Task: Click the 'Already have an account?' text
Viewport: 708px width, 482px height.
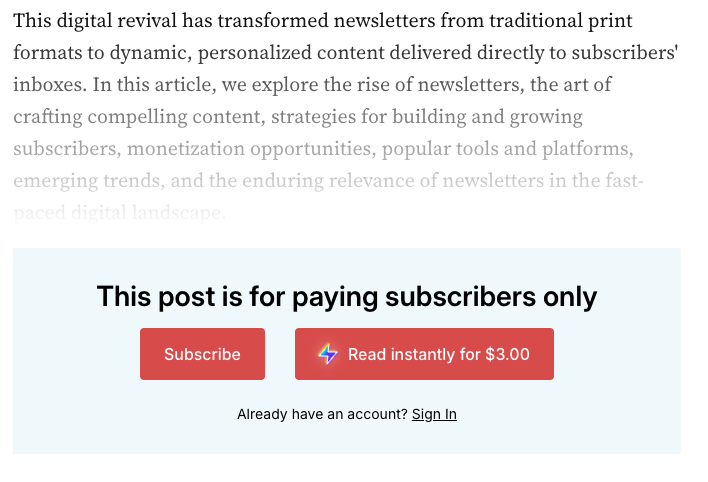Action: point(322,414)
